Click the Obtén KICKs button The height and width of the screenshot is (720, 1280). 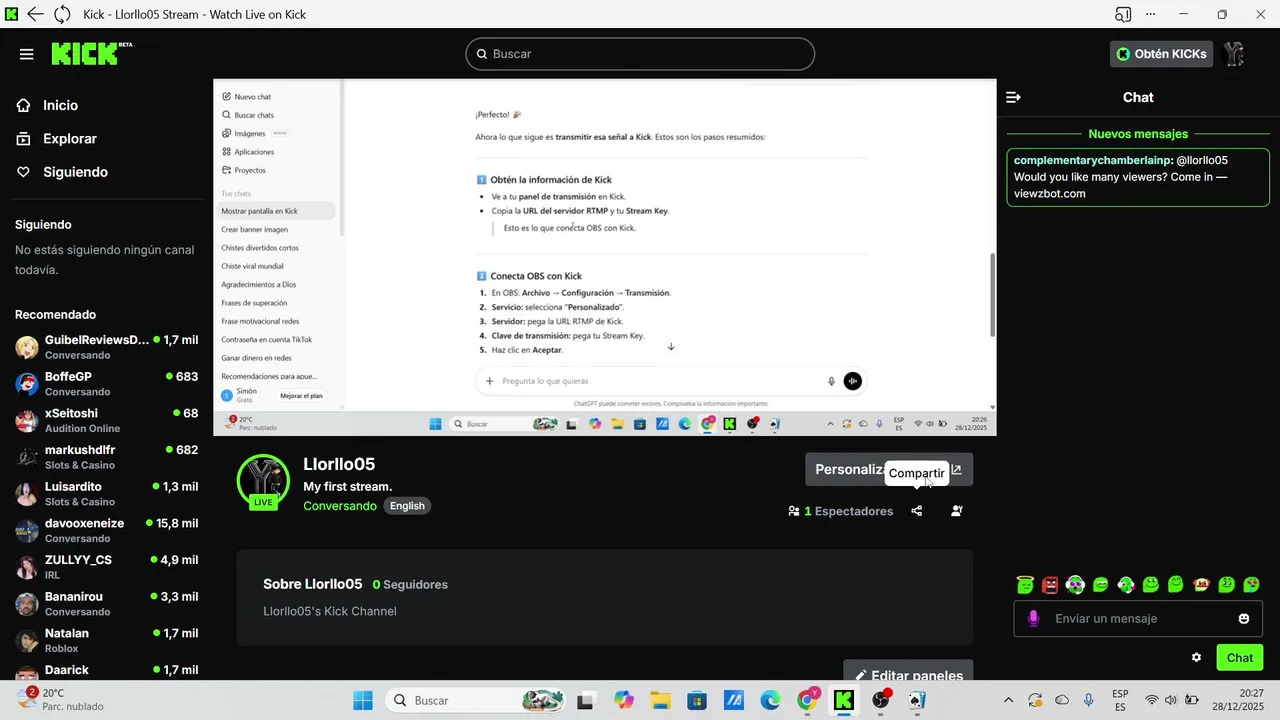(x=1161, y=54)
